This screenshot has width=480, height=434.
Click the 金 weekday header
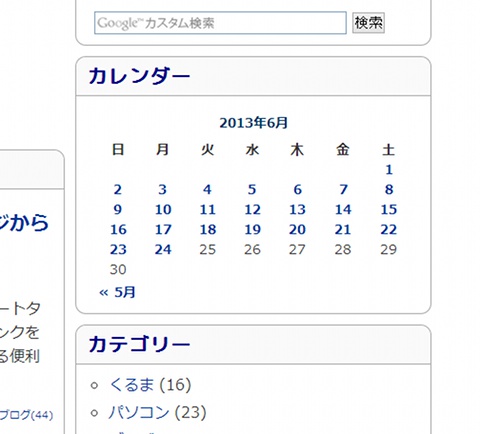tap(343, 150)
